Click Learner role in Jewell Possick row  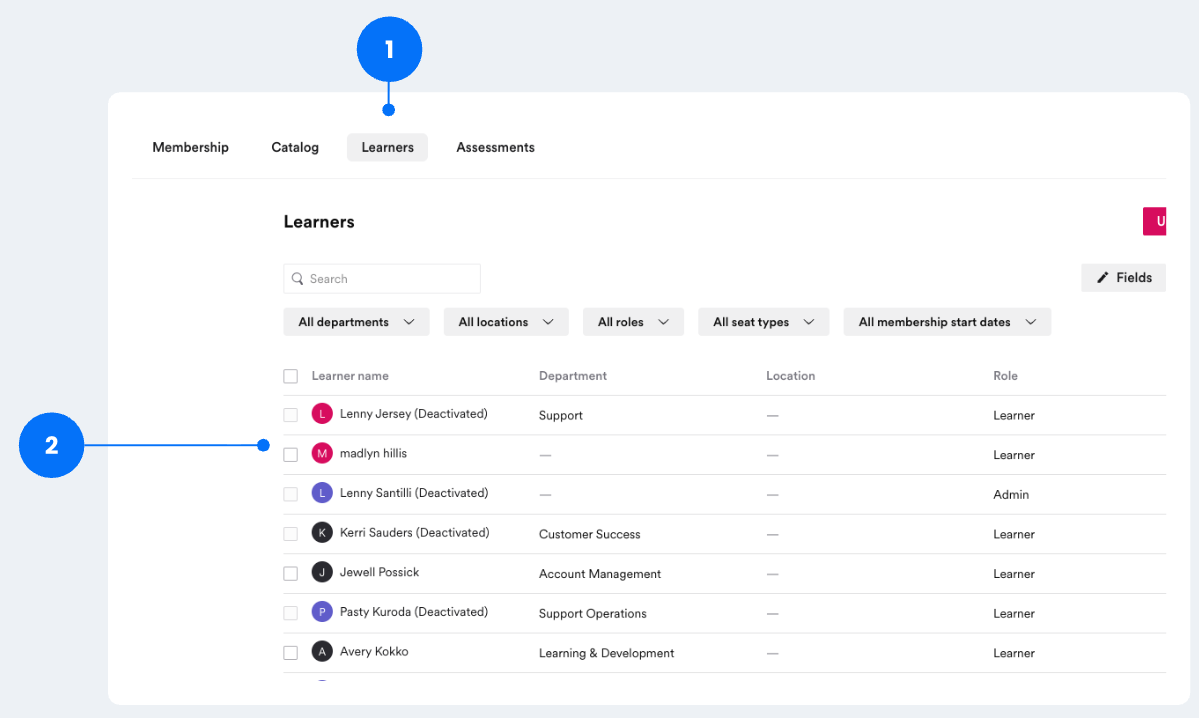(1014, 574)
